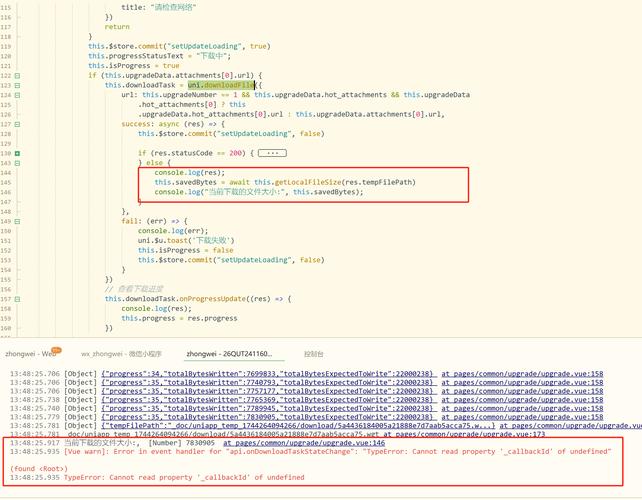The height and width of the screenshot is (500, 642).
Task: Collapse the fail callback fold at line 149
Action: [x=18, y=220]
